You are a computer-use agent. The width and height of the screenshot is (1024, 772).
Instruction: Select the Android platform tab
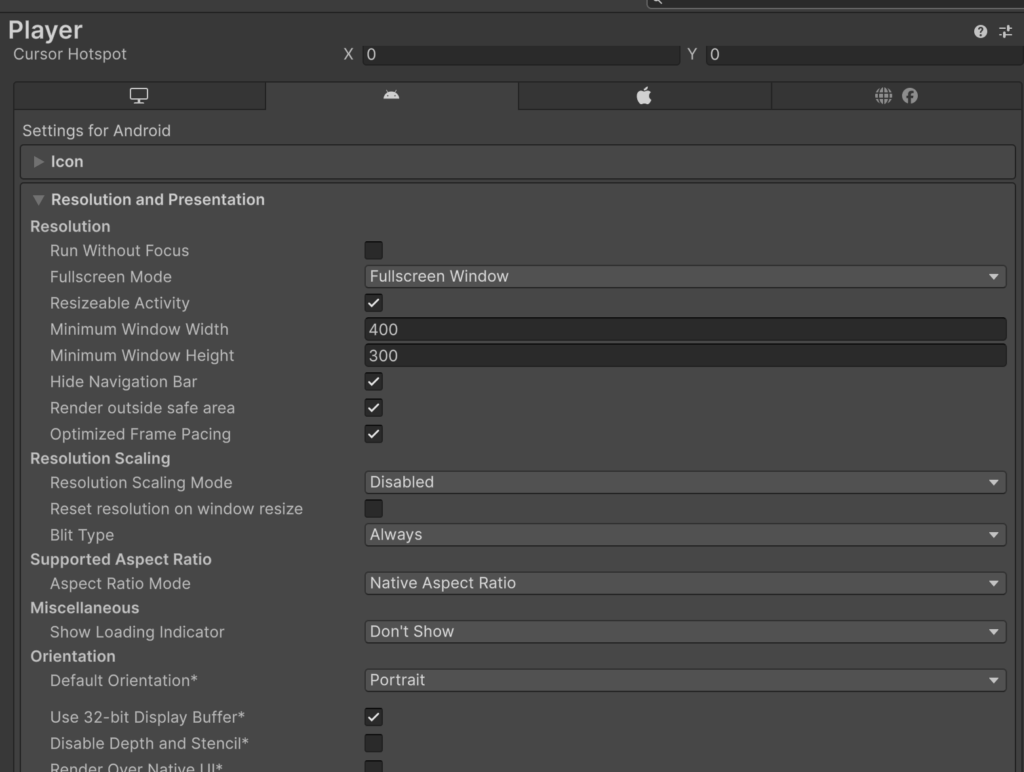(391, 96)
